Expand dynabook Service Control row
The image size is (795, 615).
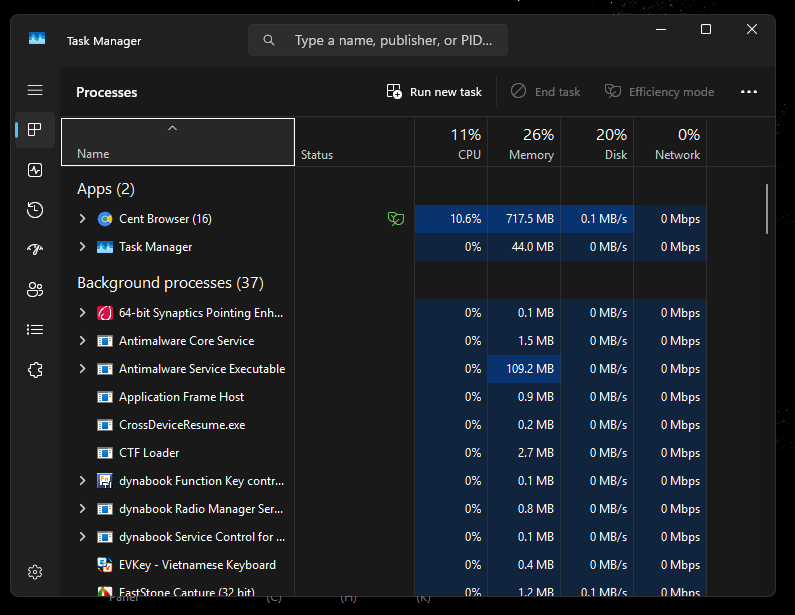pyautogui.click(x=82, y=536)
